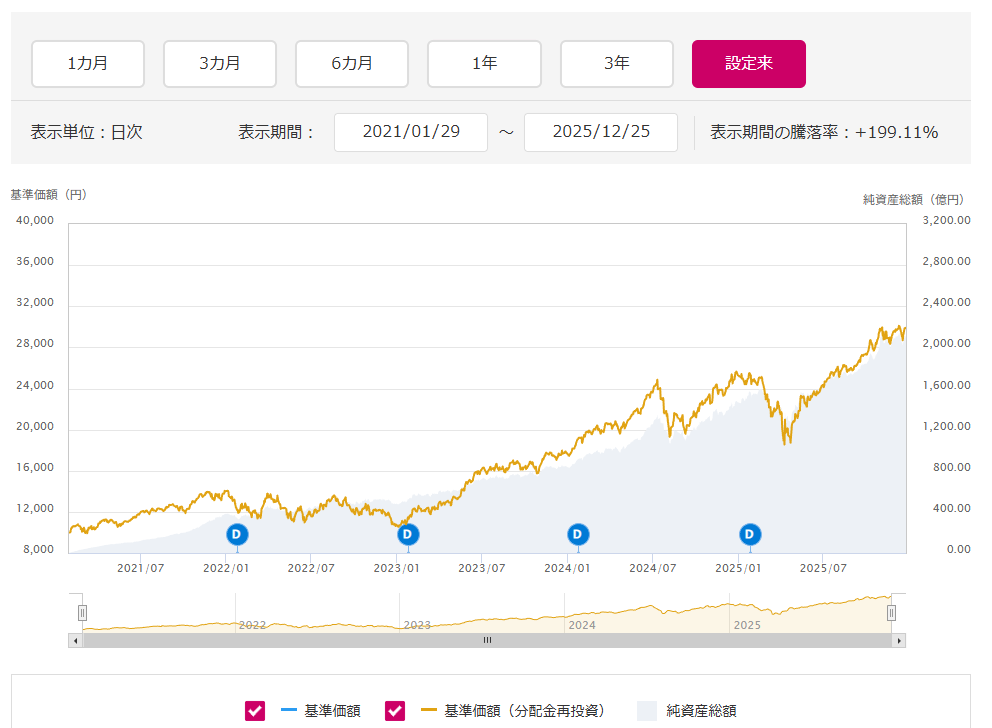
Task: Click the scrollbar right arrow under the chart
Action: coord(899,640)
